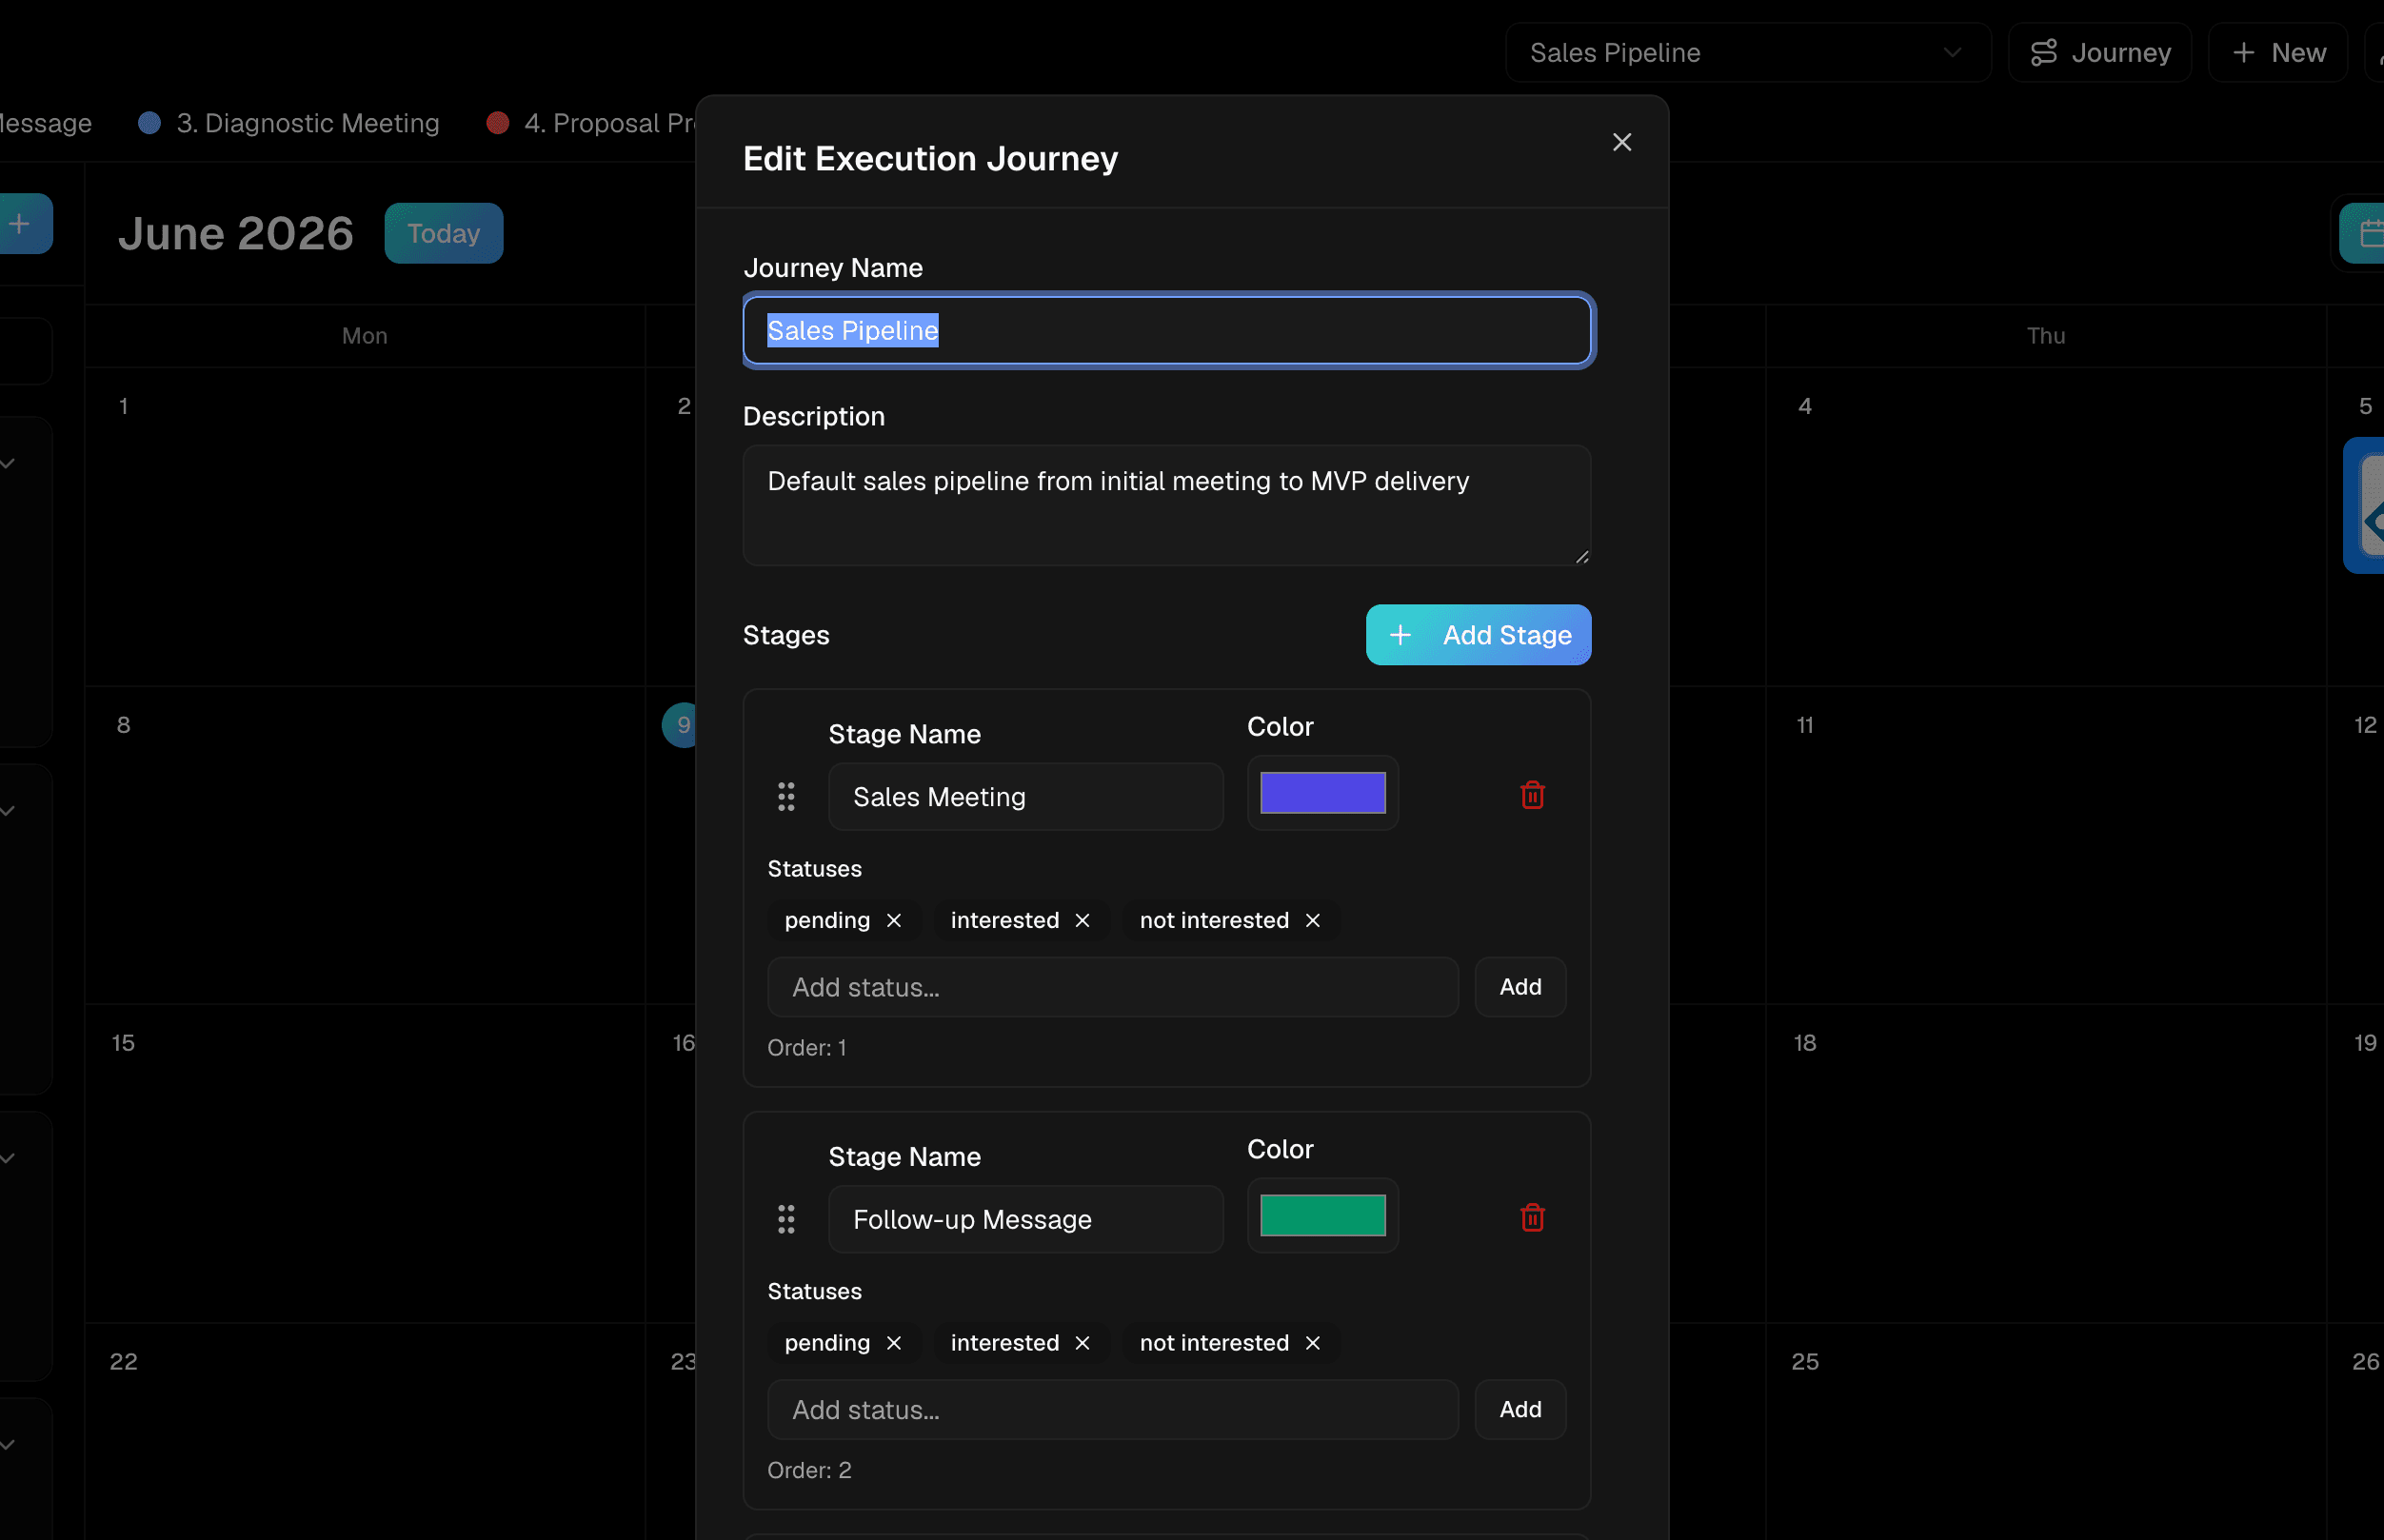Select June 18 in the calendar
2384x1540 pixels.
pos(1805,1042)
